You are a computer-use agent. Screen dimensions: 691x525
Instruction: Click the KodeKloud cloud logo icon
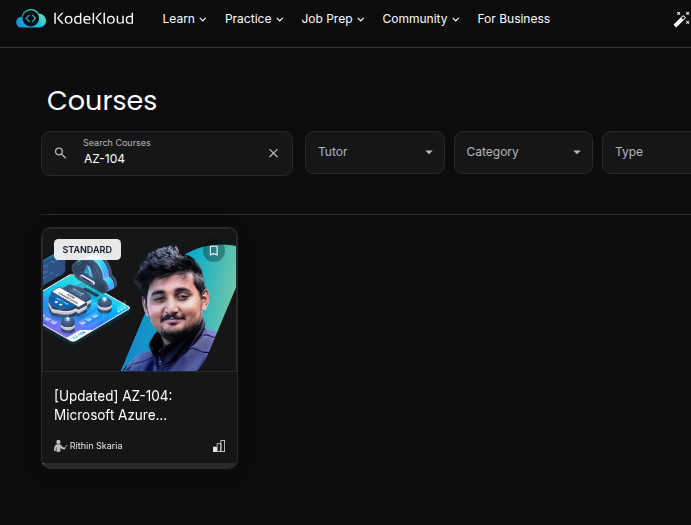[x=31, y=19]
